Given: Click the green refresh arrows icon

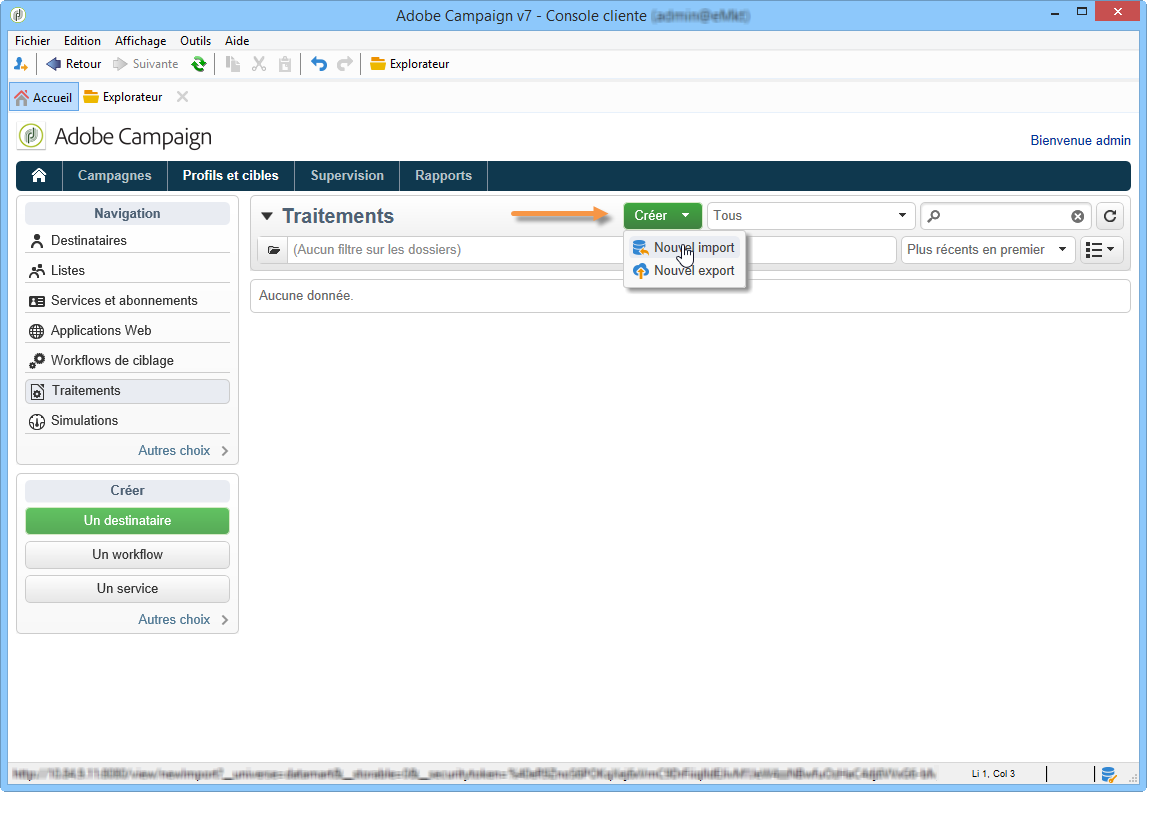Looking at the screenshot, I should [198, 64].
